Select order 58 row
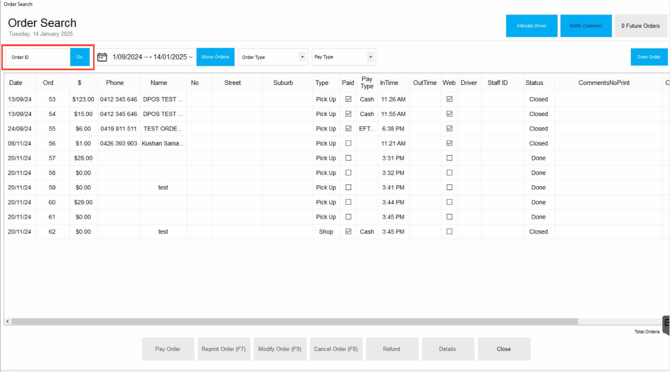 click(337, 173)
